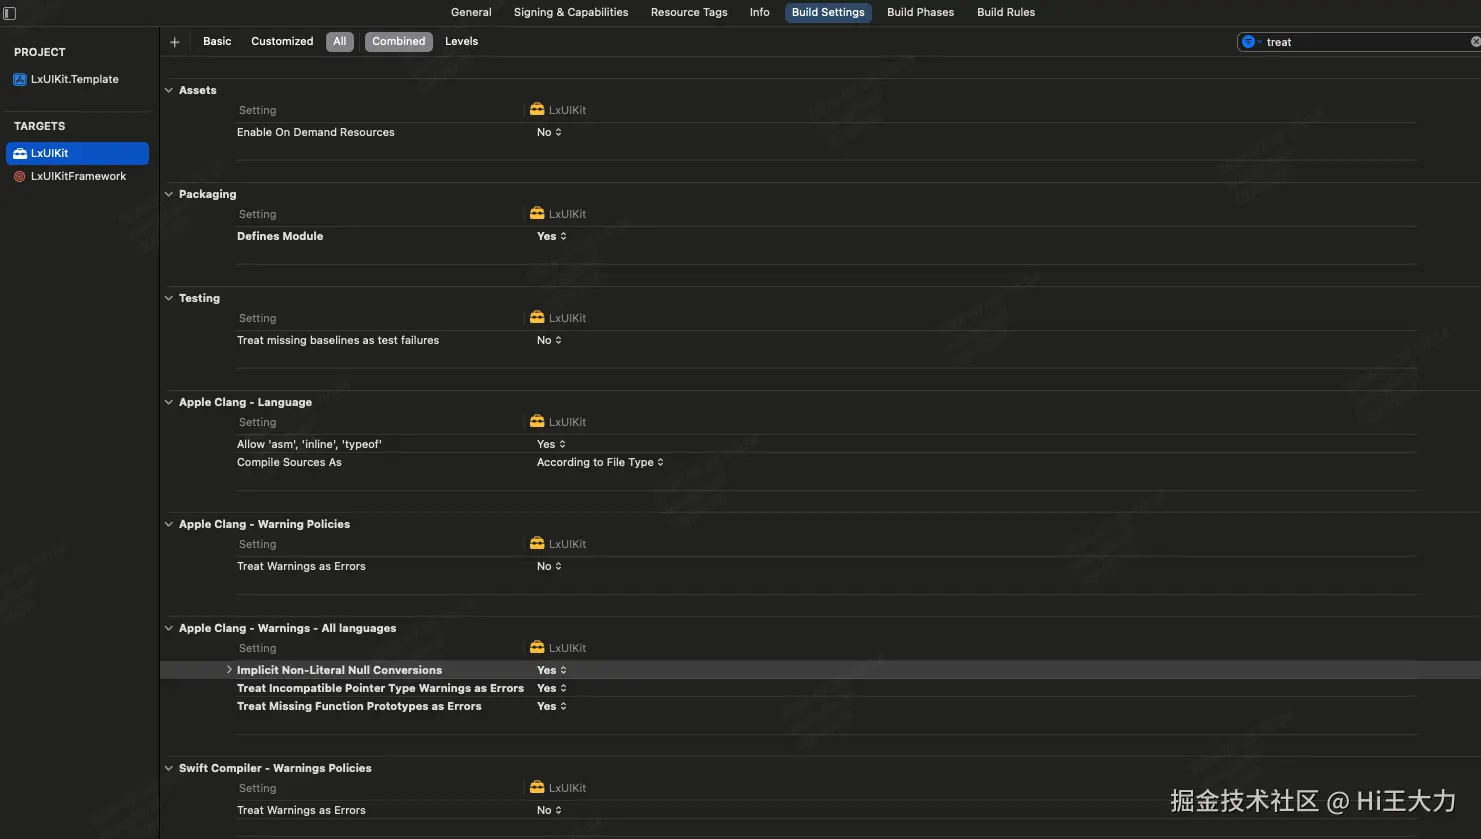This screenshot has width=1481, height=839.
Task: Open Treat missing baselines value dropdown
Action: pyautogui.click(x=549, y=340)
